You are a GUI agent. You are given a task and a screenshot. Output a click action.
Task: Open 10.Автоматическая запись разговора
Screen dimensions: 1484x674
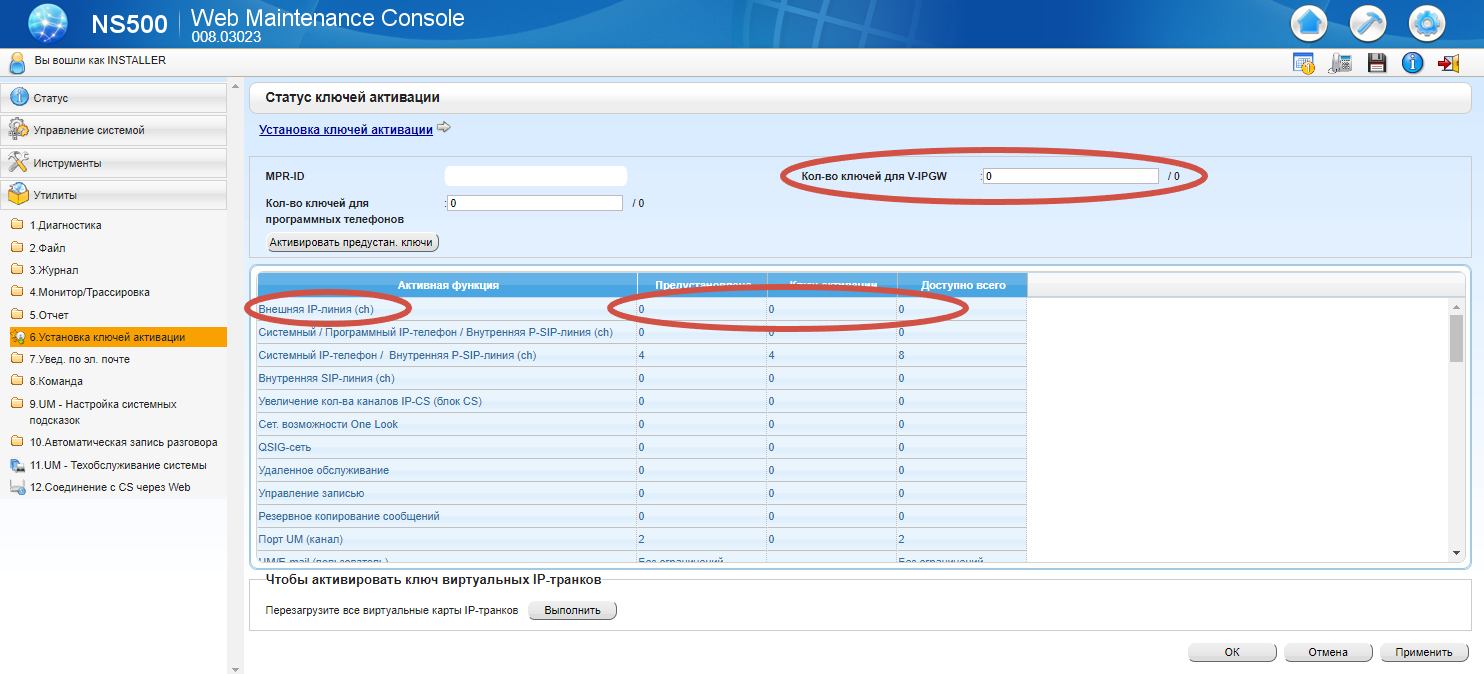[123, 442]
